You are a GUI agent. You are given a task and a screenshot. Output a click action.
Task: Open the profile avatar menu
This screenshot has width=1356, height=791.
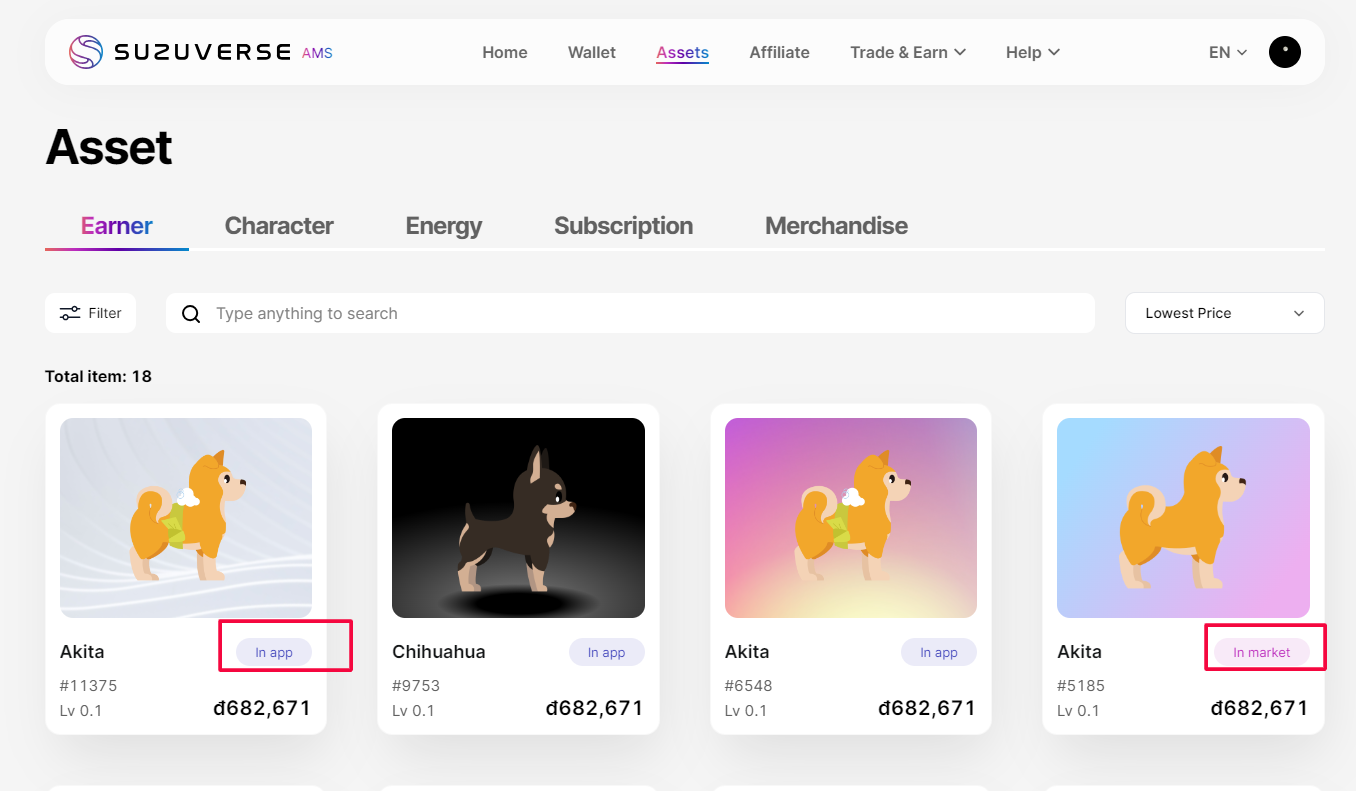(x=1284, y=51)
